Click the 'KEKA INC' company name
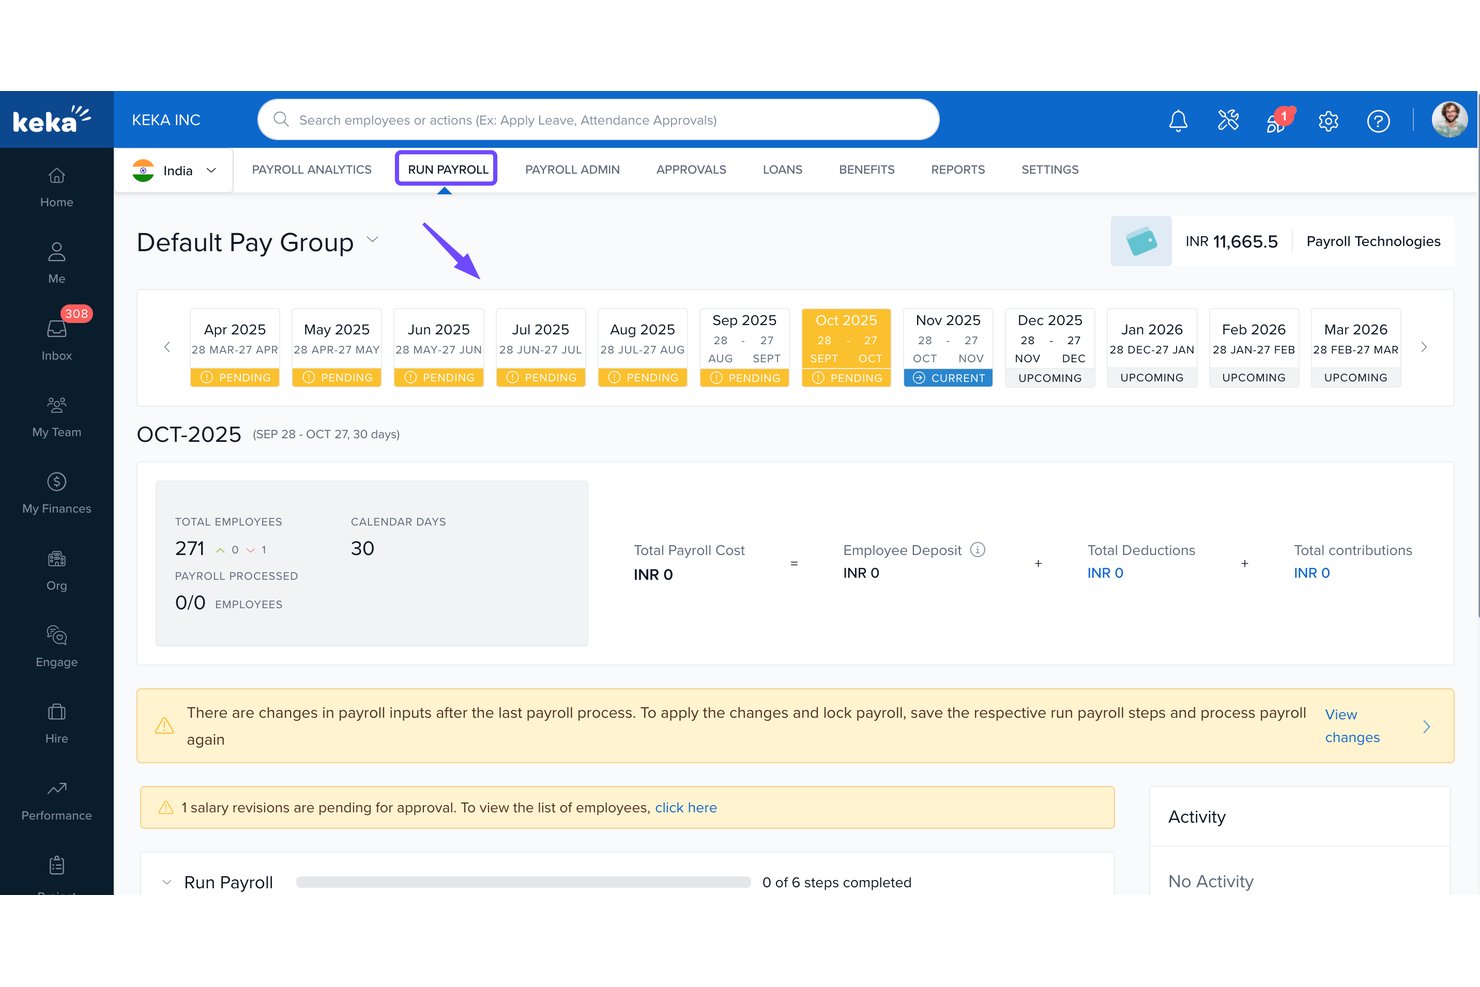 (166, 120)
